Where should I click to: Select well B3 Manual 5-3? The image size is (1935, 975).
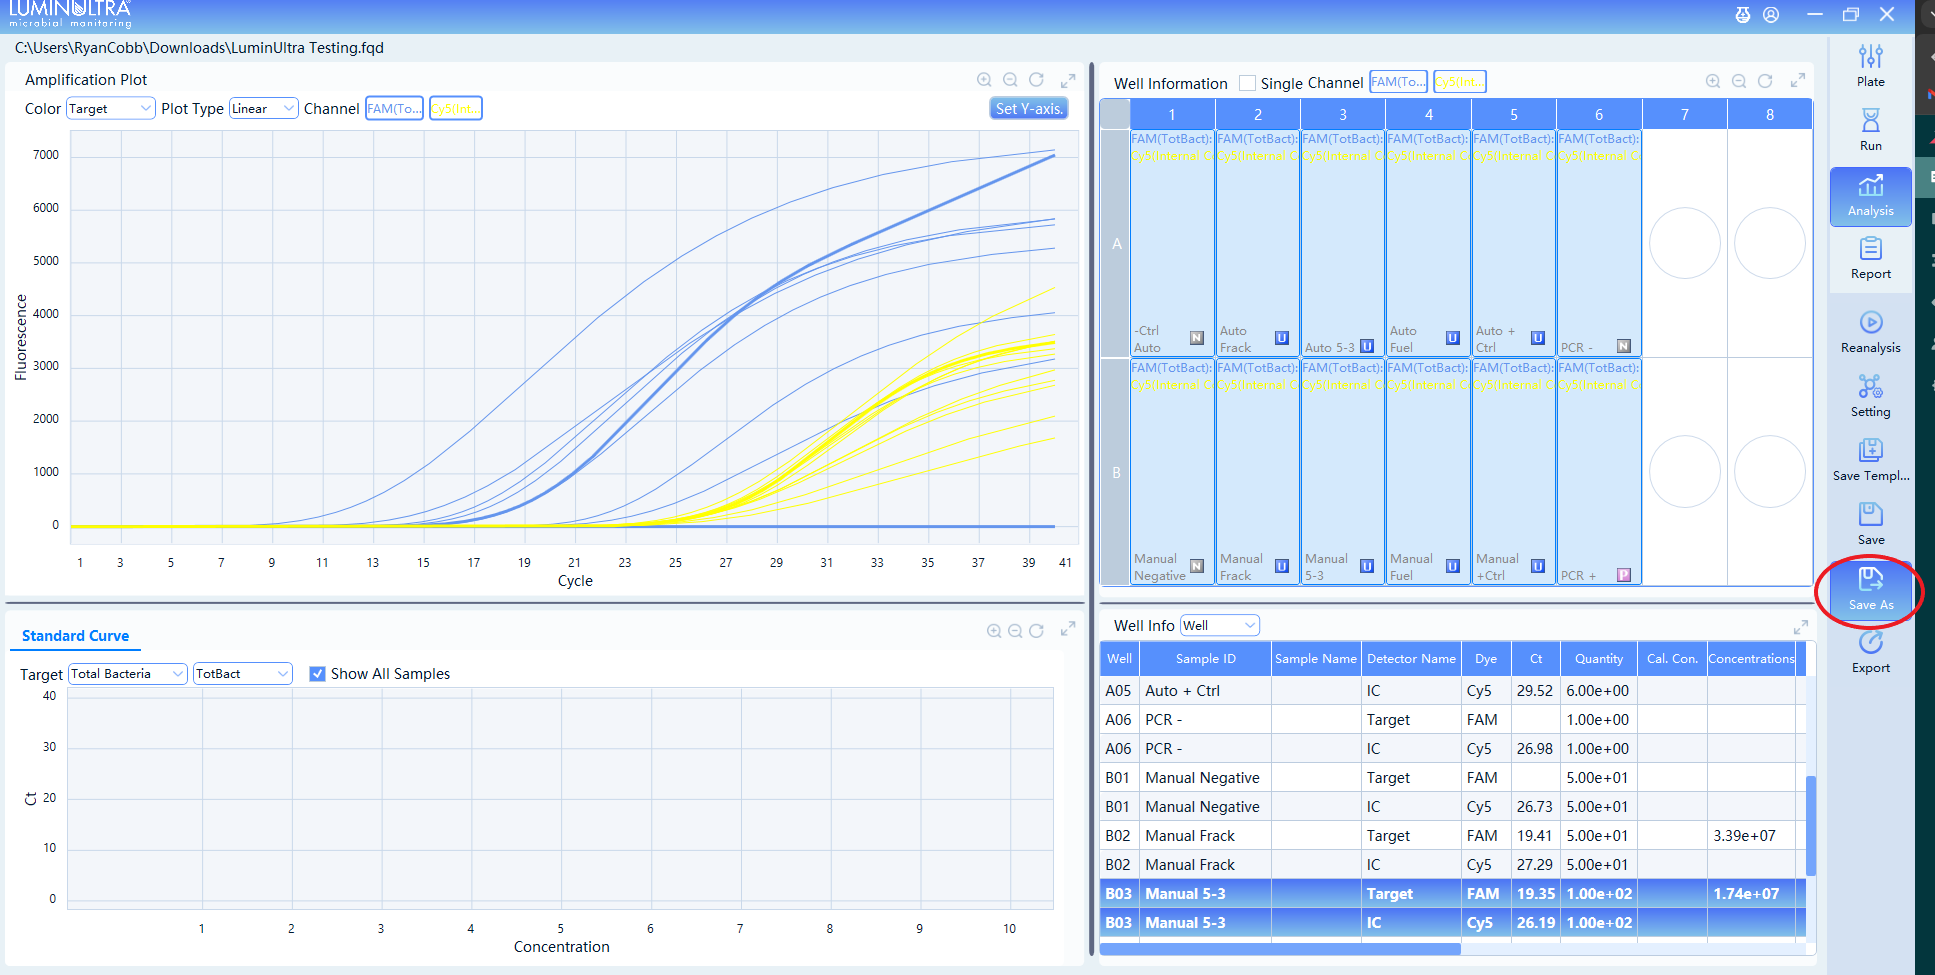[1342, 472]
